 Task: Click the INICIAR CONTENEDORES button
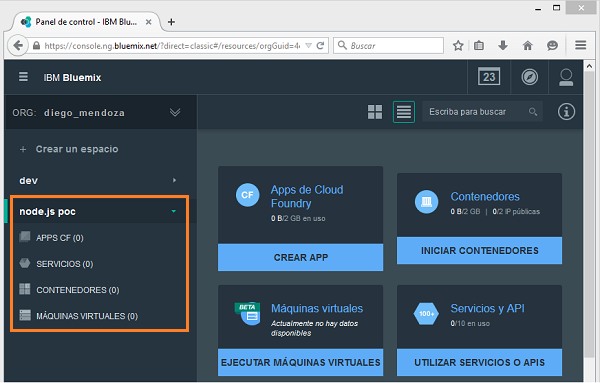point(479,250)
